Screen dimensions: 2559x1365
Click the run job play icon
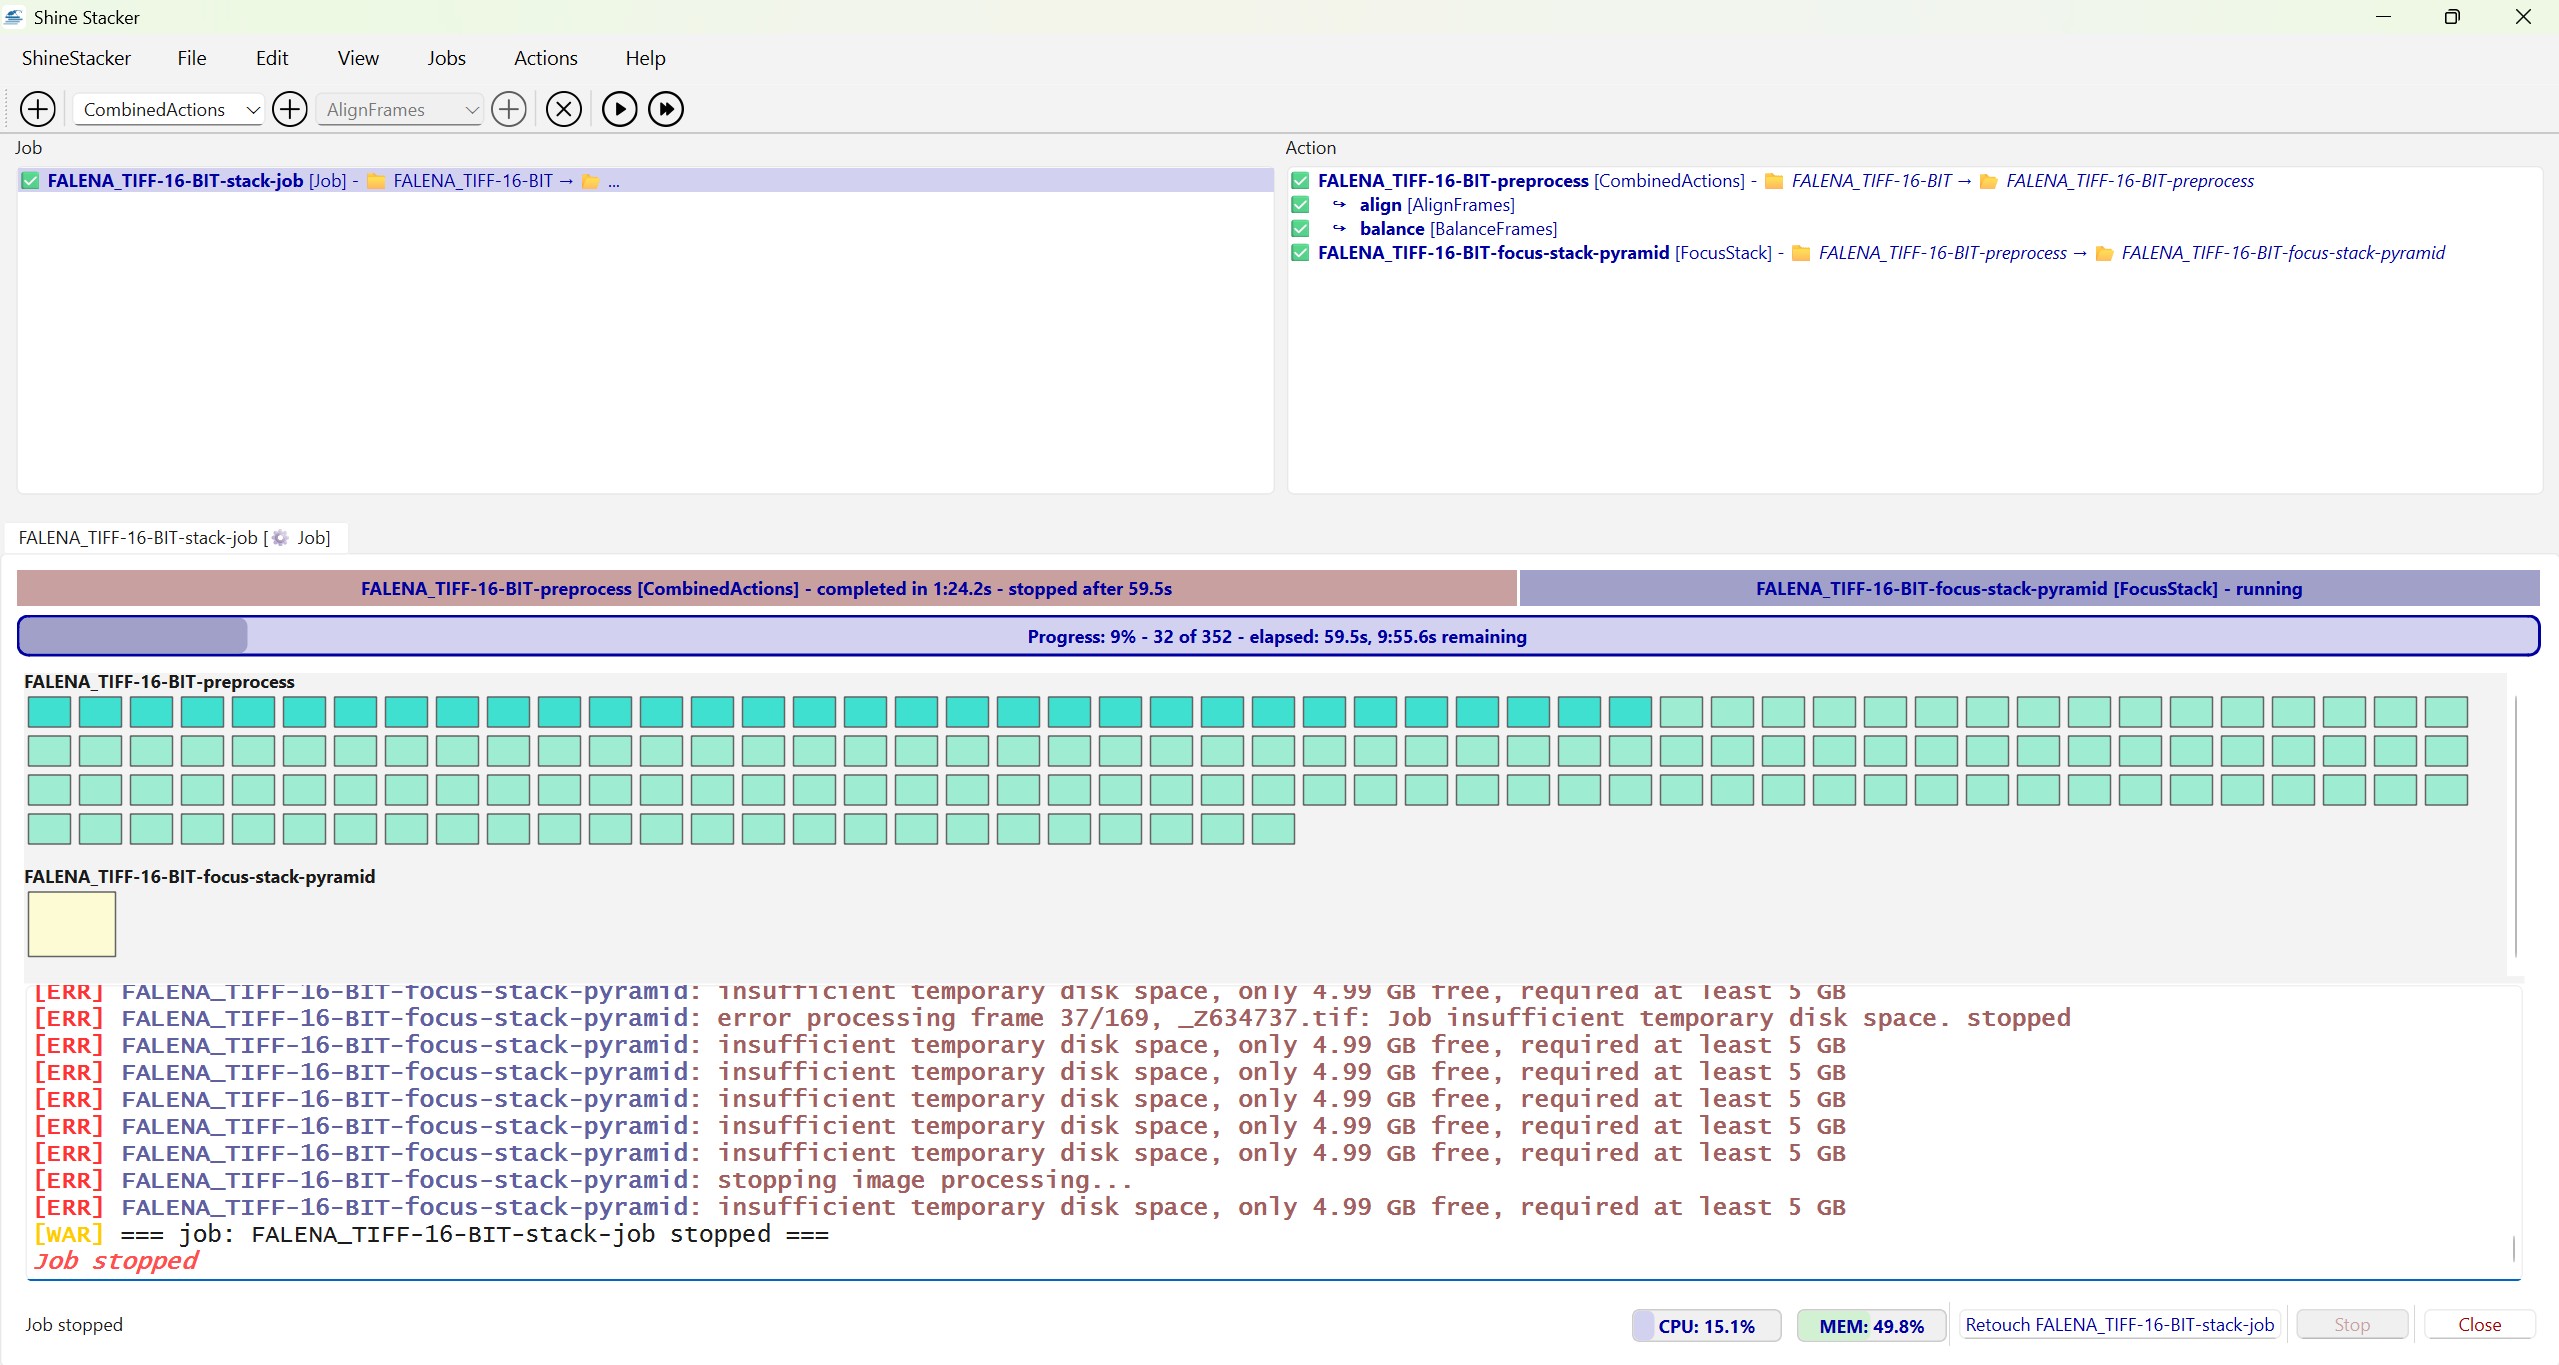coord(619,109)
